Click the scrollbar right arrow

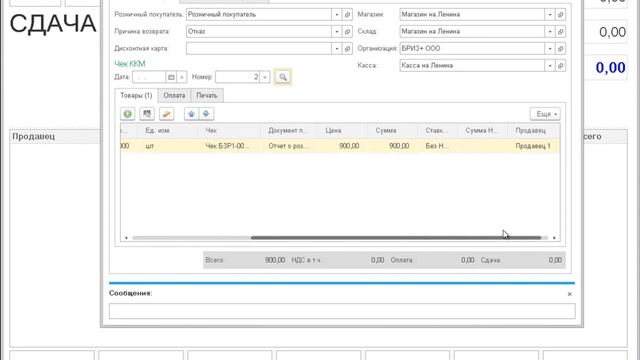[x=554, y=238]
